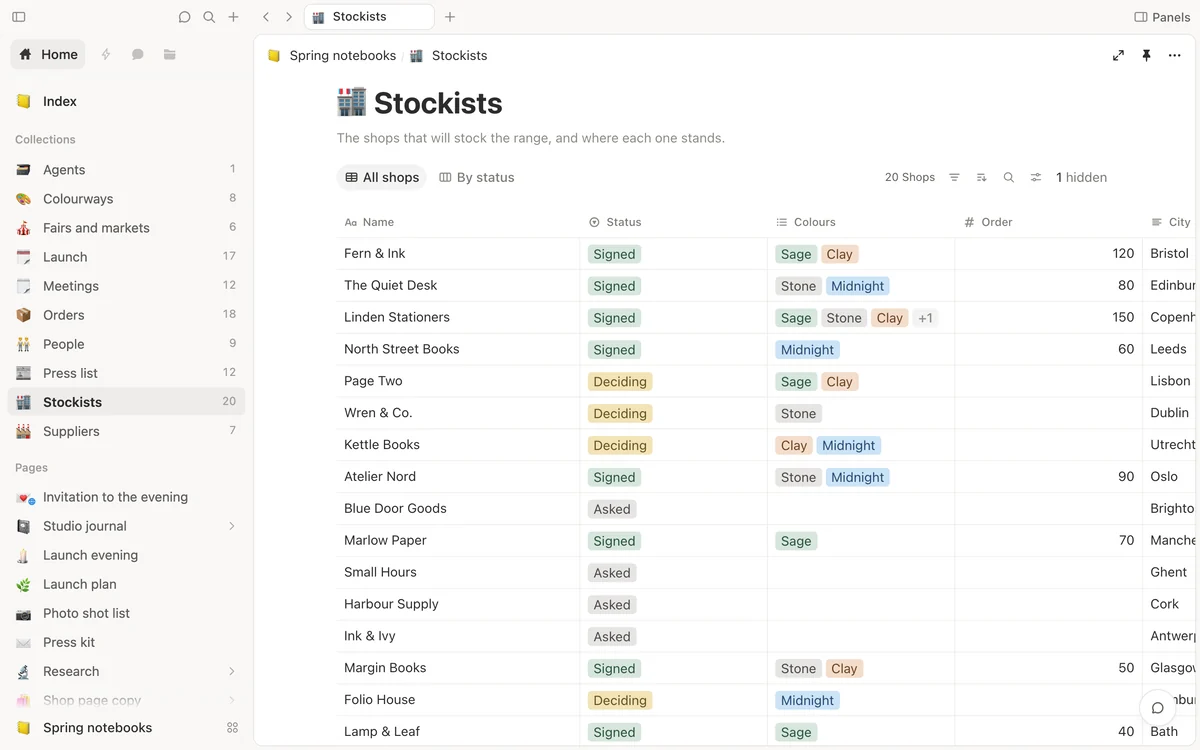Pin the Stockists page
This screenshot has height=750, width=1200.
(1147, 55)
